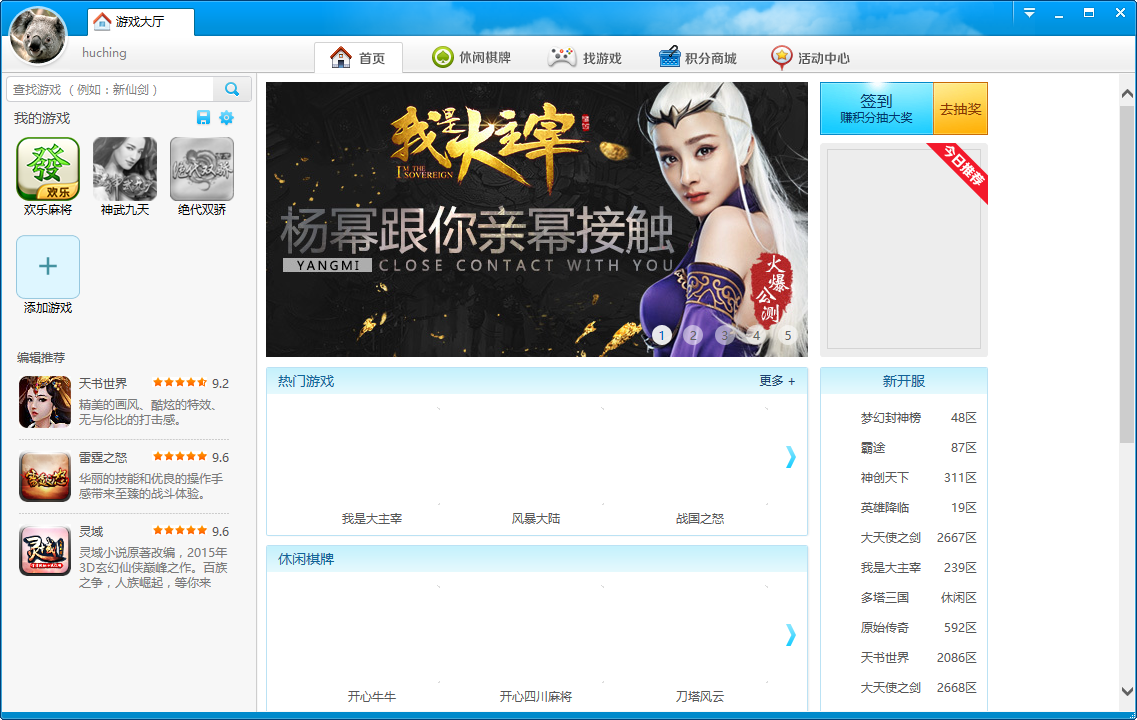This screenshot has width=1137, height=720.
Task: Switch to the 活动中心 tab
Action: [x=811, y=57]
